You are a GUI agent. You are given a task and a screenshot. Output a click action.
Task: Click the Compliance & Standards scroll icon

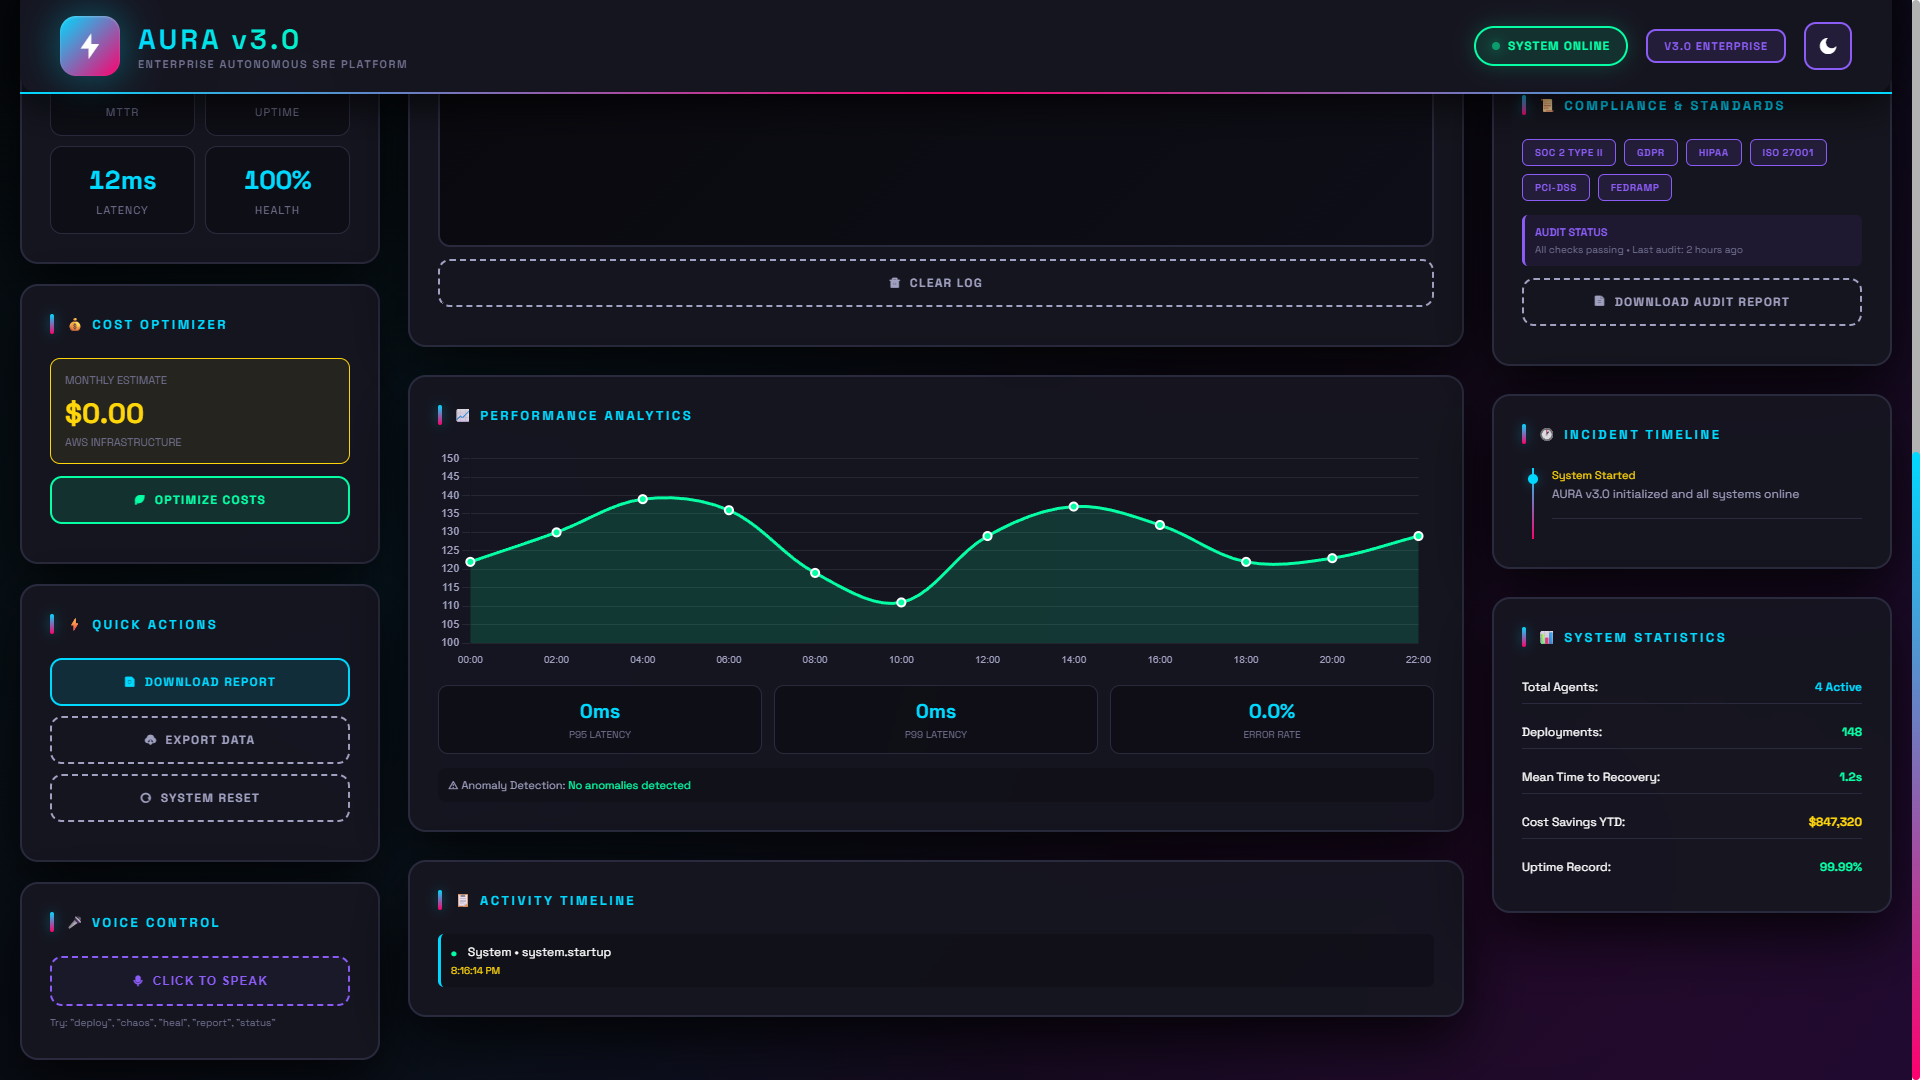(x=1547, y=106)
